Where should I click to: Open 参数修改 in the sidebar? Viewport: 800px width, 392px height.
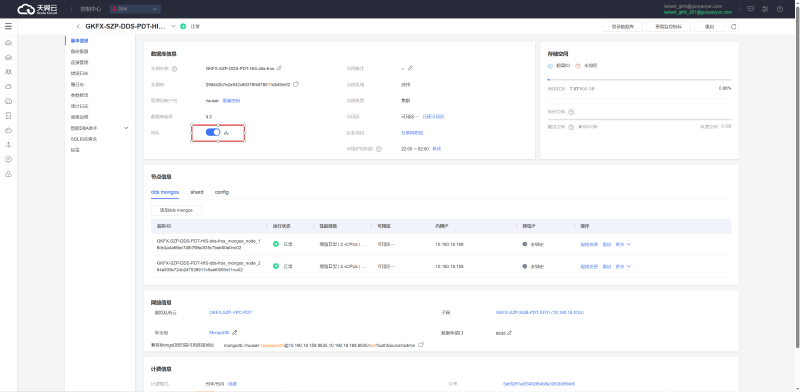pyautogui.click(x=80, y=95)
